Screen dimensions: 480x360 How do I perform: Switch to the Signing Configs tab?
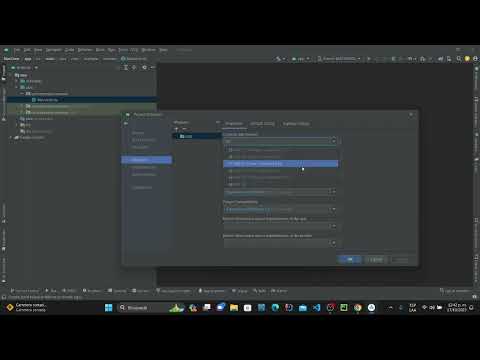[296, 124]
